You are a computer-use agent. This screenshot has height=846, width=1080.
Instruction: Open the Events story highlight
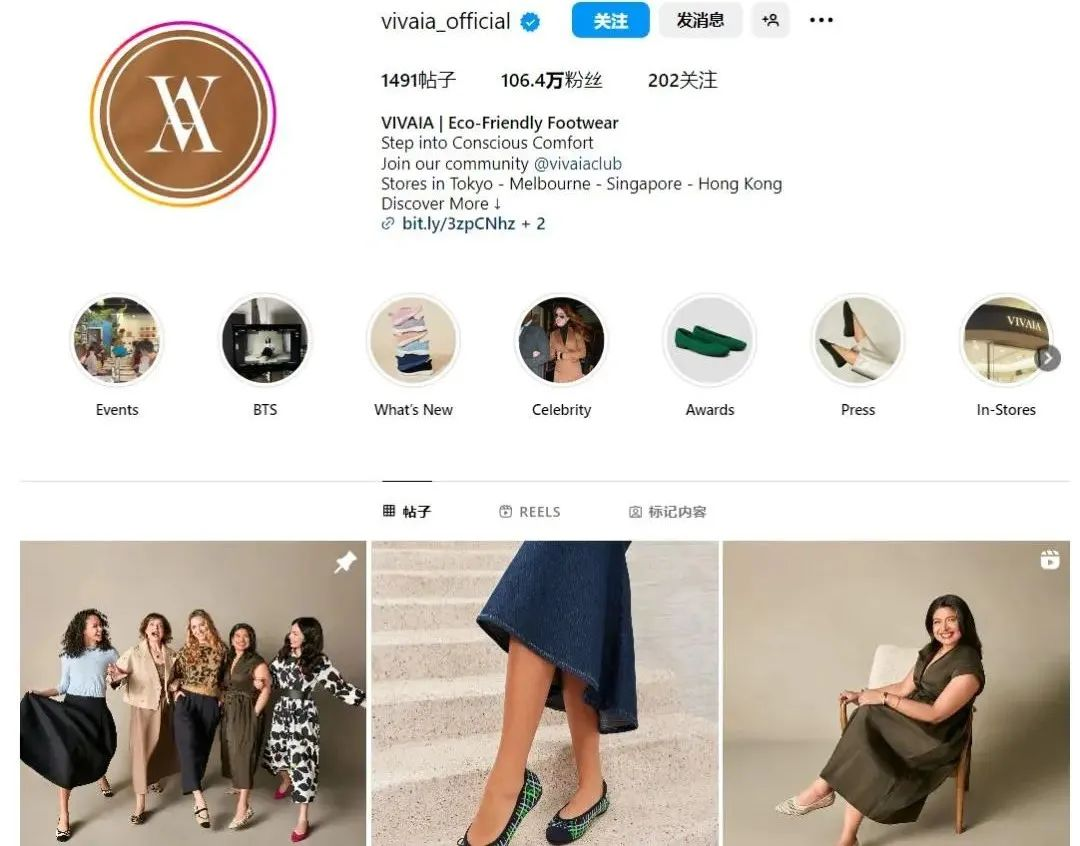pyautogui.click(x=117, y=340)
